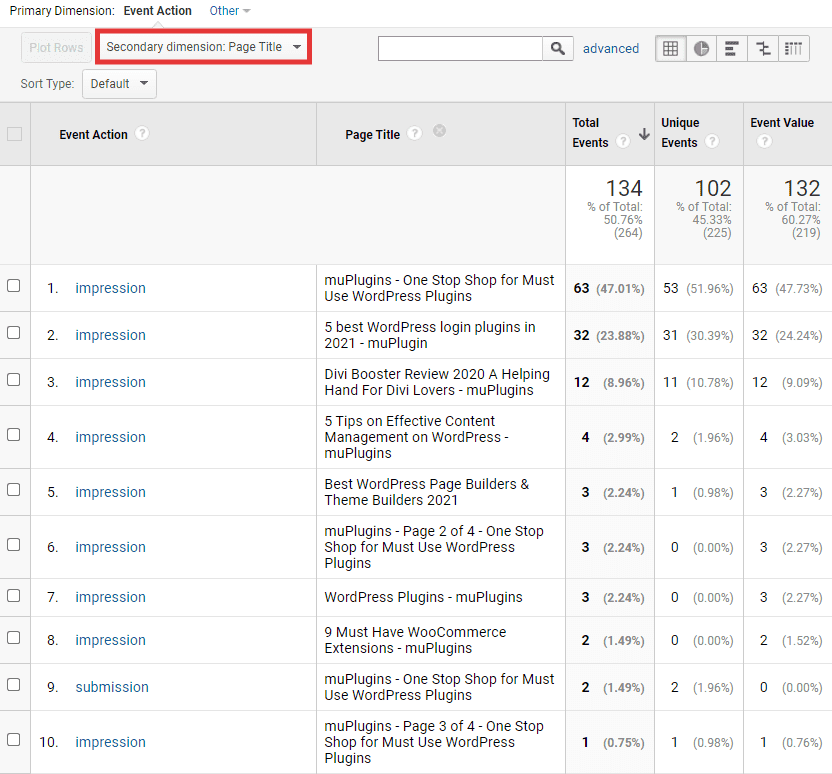Image resolution: width=832 pixels, height=774 pixels.
Task: Open the submission event link
Action: pos(112,687)
